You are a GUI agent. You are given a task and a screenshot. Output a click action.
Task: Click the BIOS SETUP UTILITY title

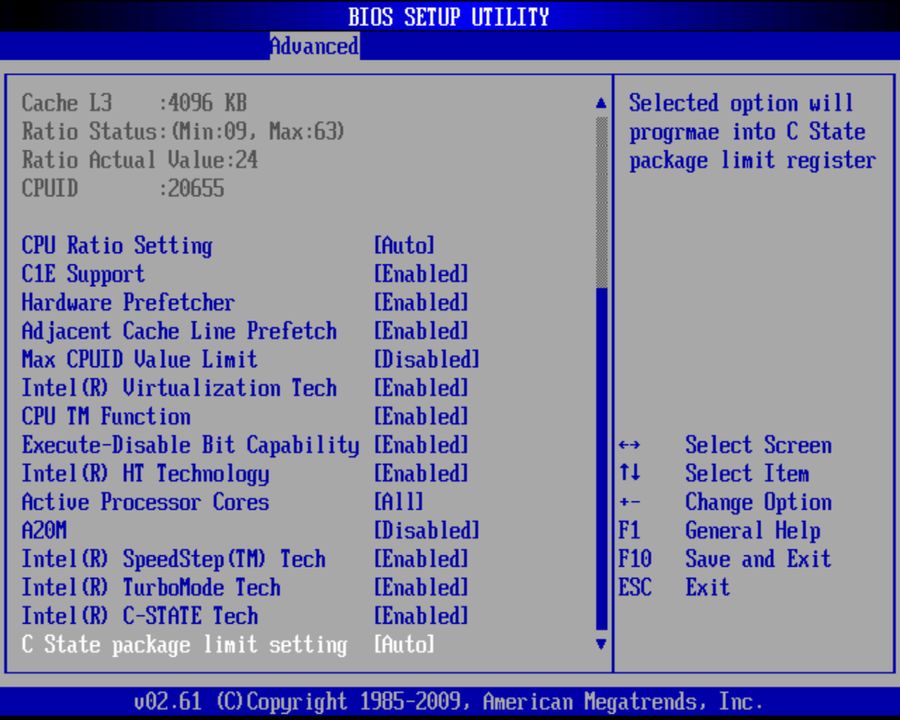click(x=449, y=17)
